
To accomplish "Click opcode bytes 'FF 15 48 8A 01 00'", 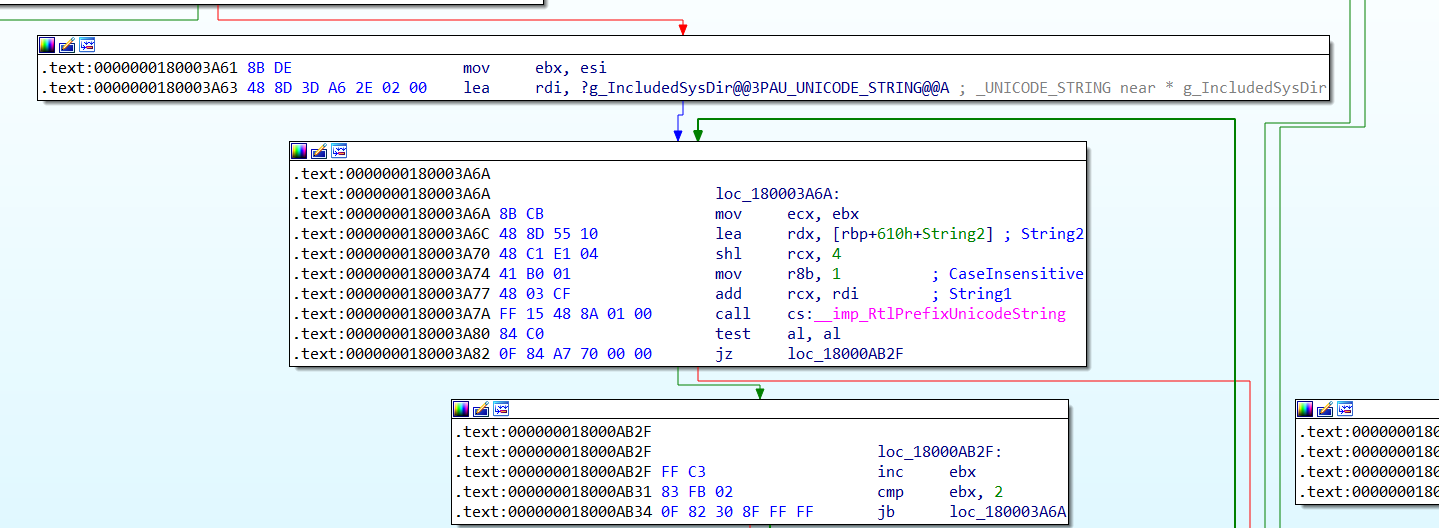I will [574, 314].
